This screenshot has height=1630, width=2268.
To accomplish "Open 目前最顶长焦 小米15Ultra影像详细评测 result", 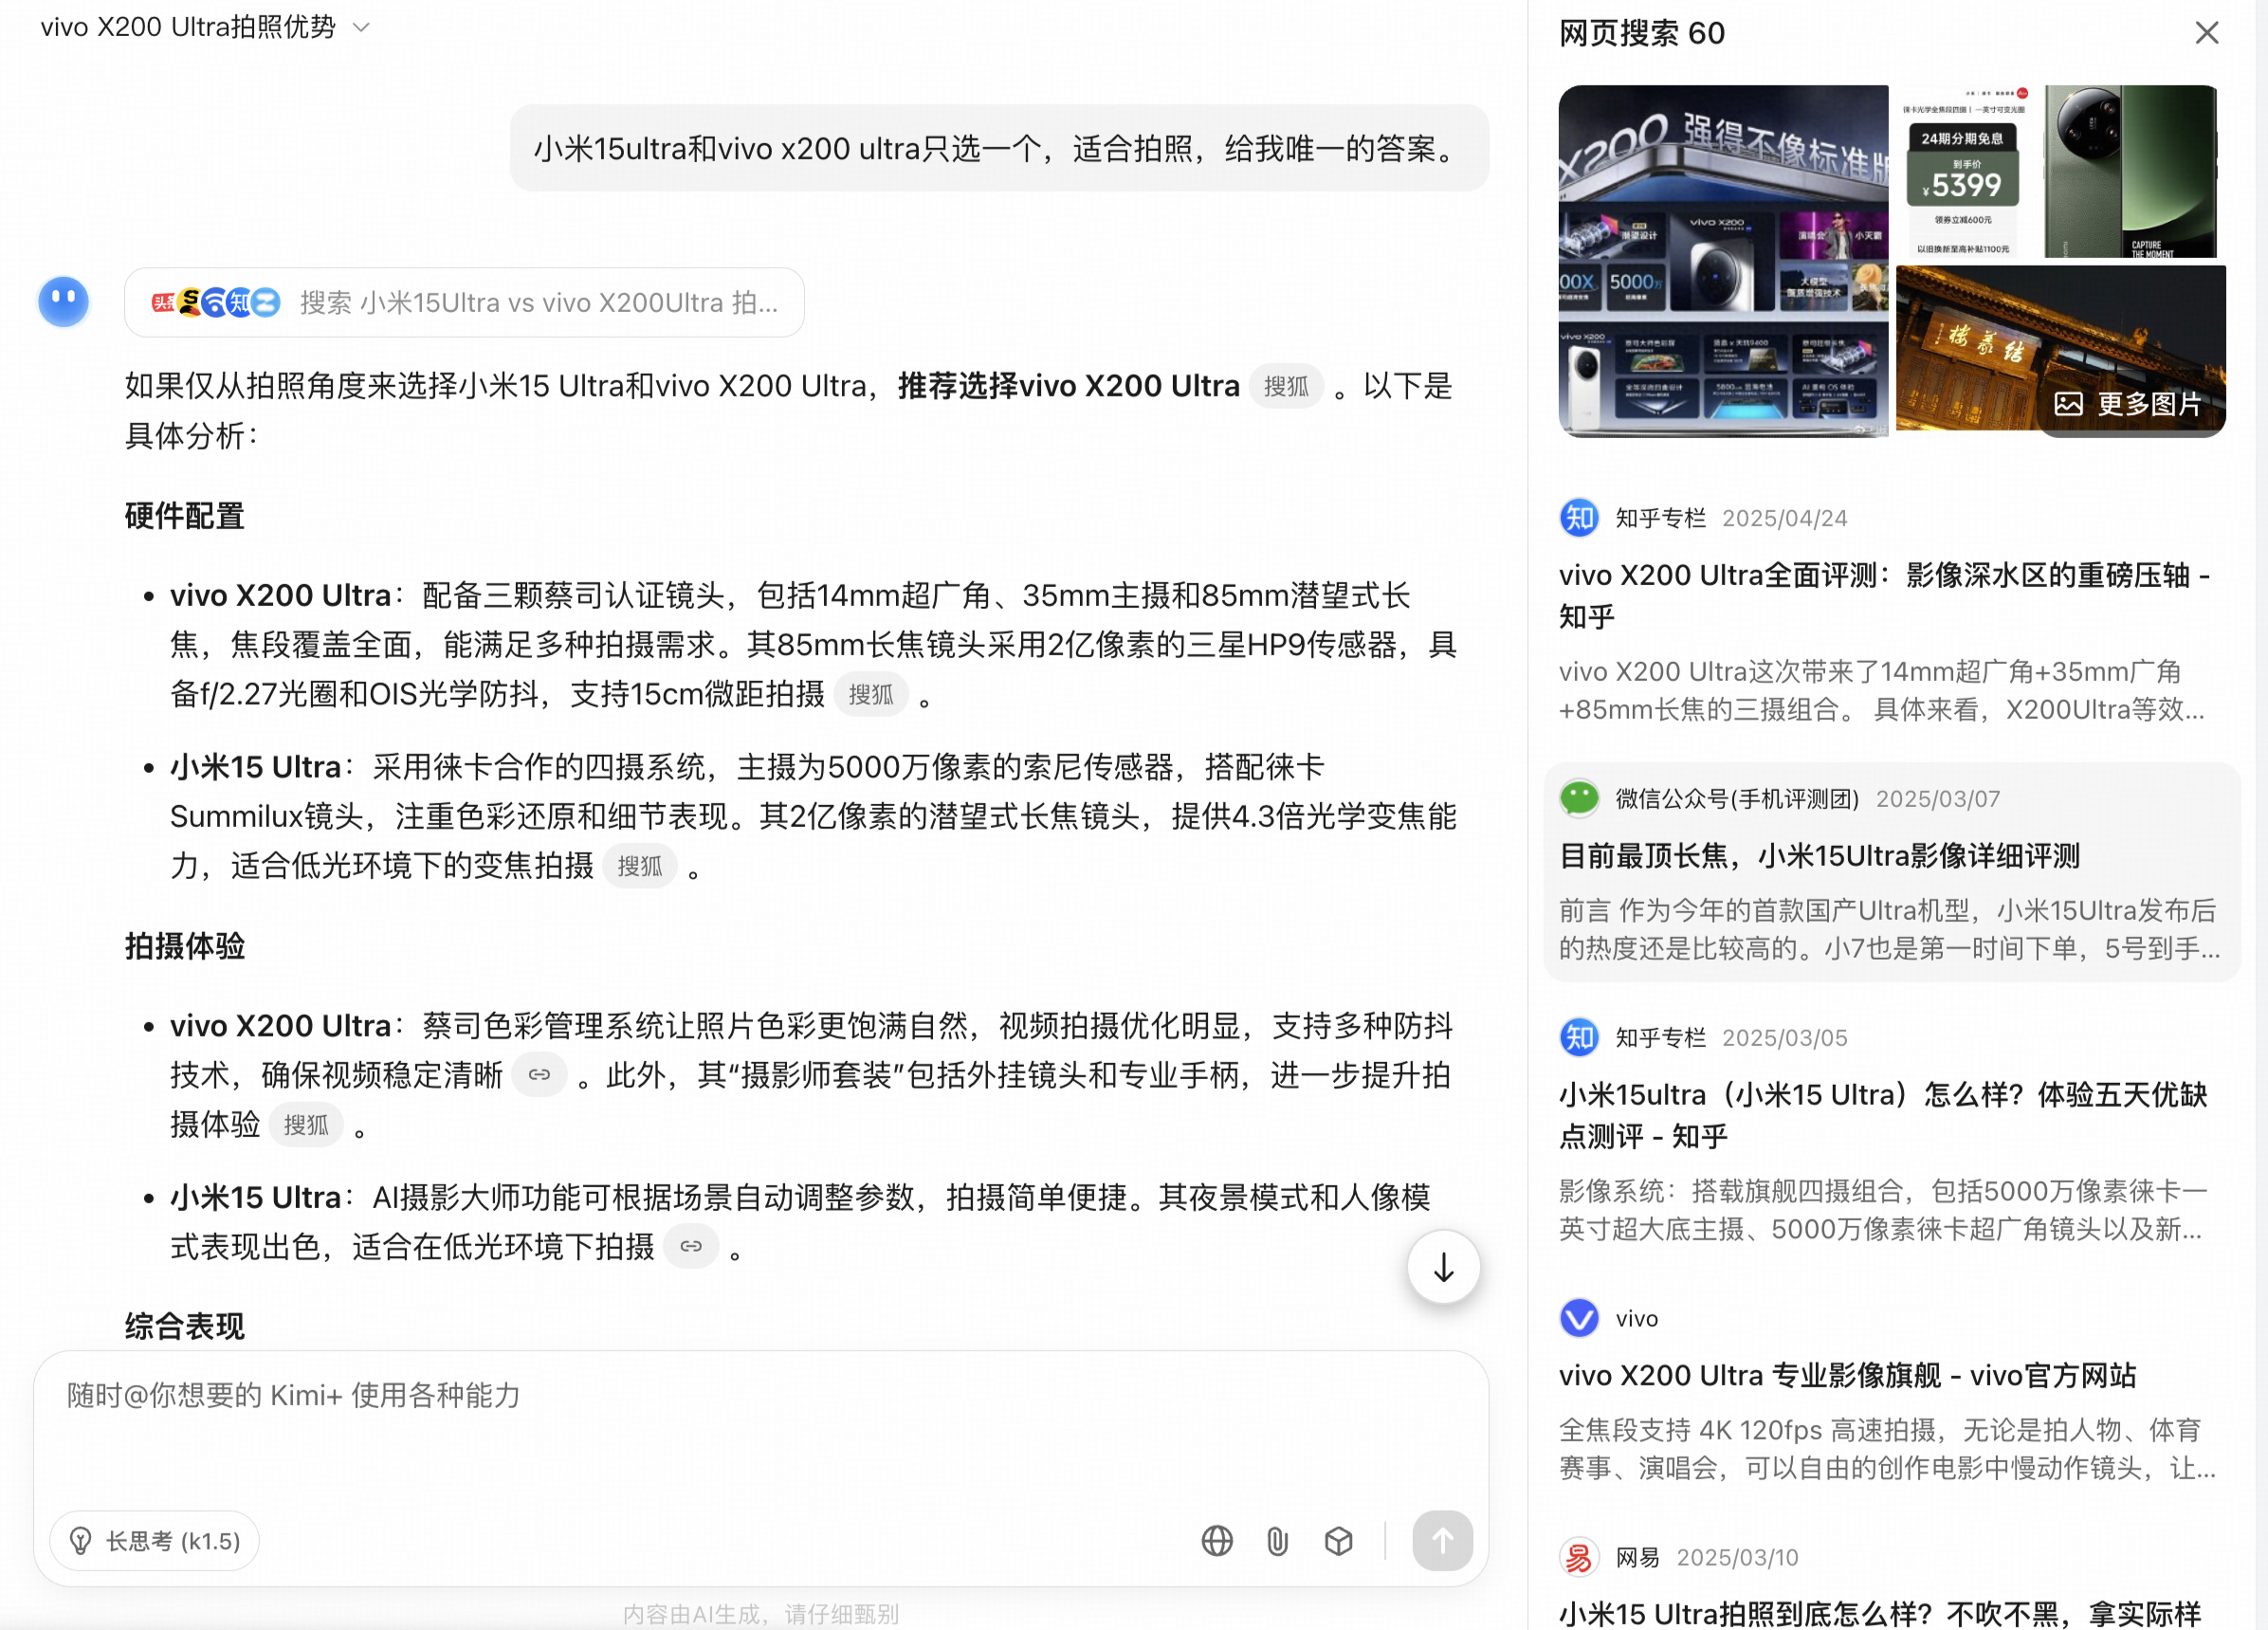I will point(1819,856).
